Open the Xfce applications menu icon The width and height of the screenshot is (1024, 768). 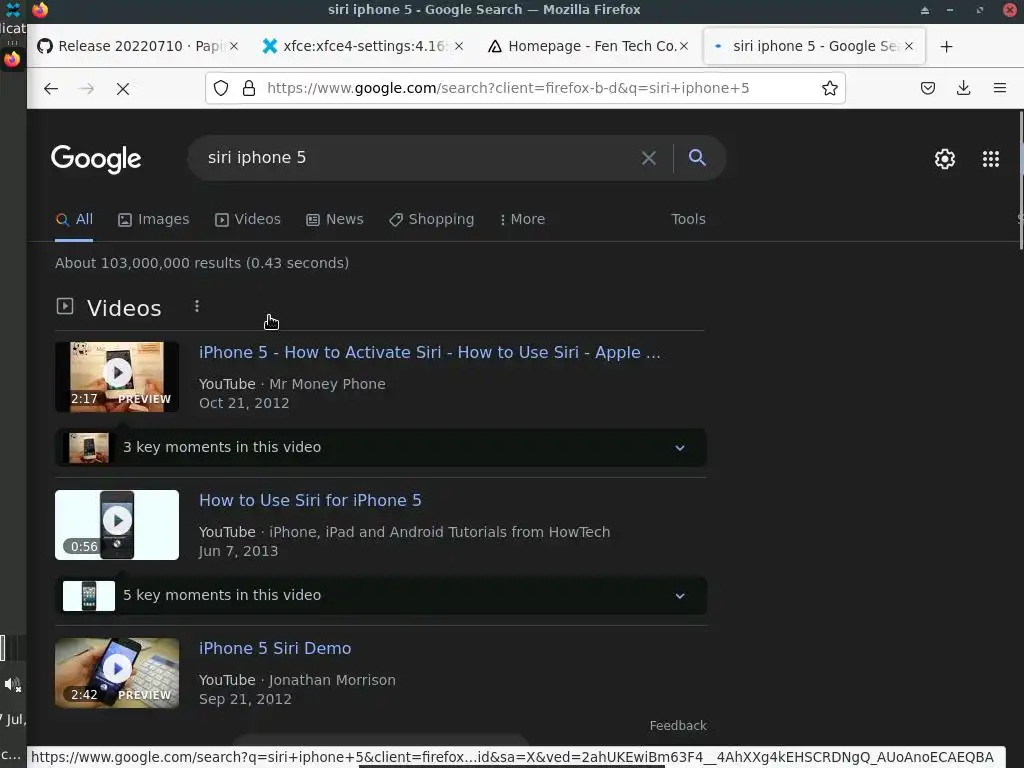12,9
